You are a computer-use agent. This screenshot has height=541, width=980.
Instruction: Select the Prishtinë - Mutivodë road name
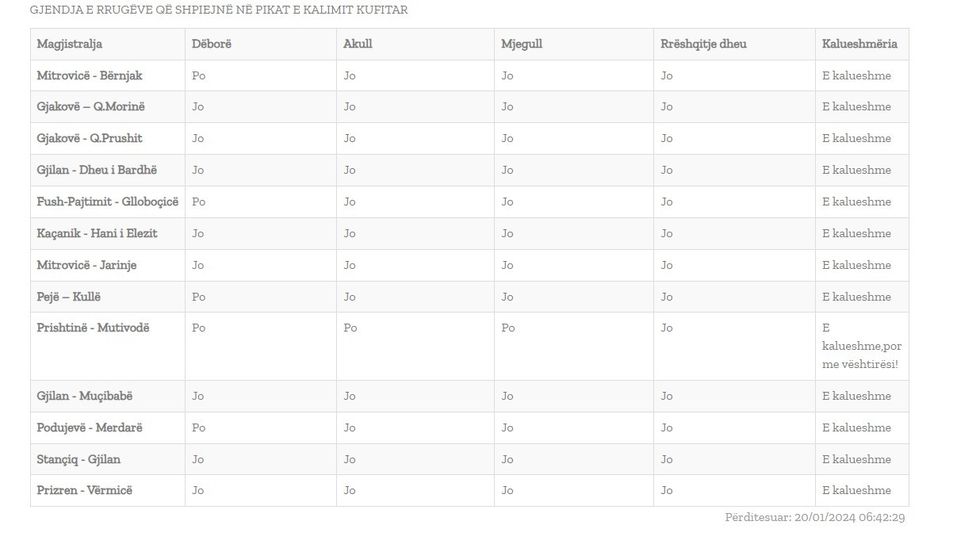tap(92, 328)
